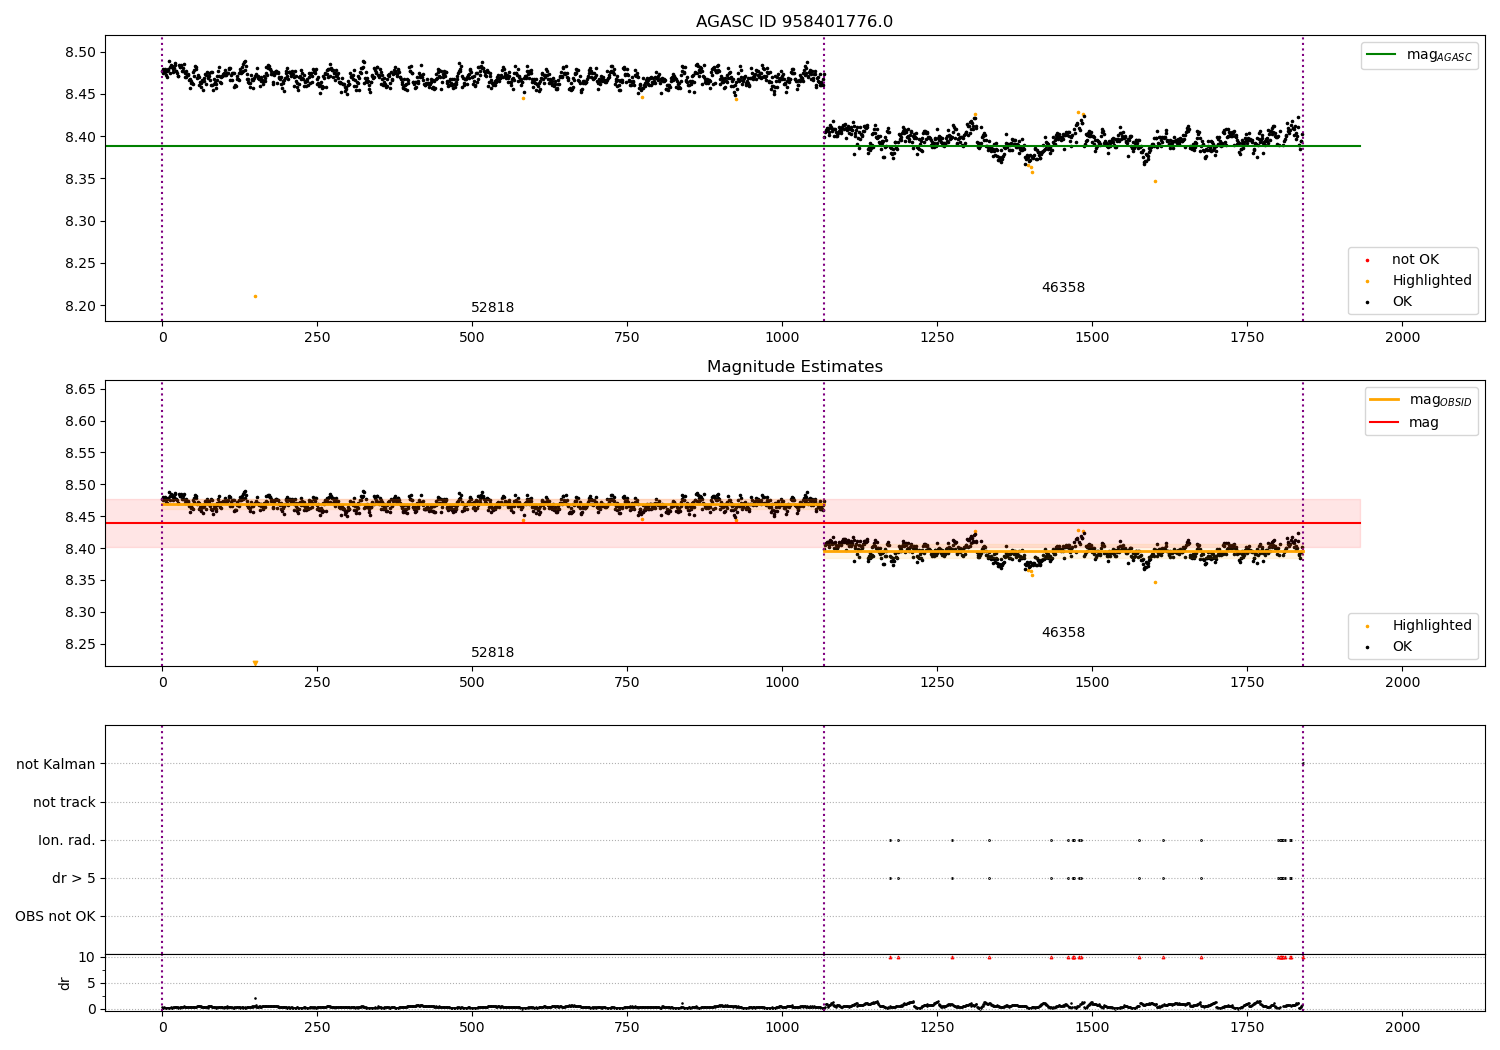Click the "8.25" y-tick in middle plot

pos(81,645)
